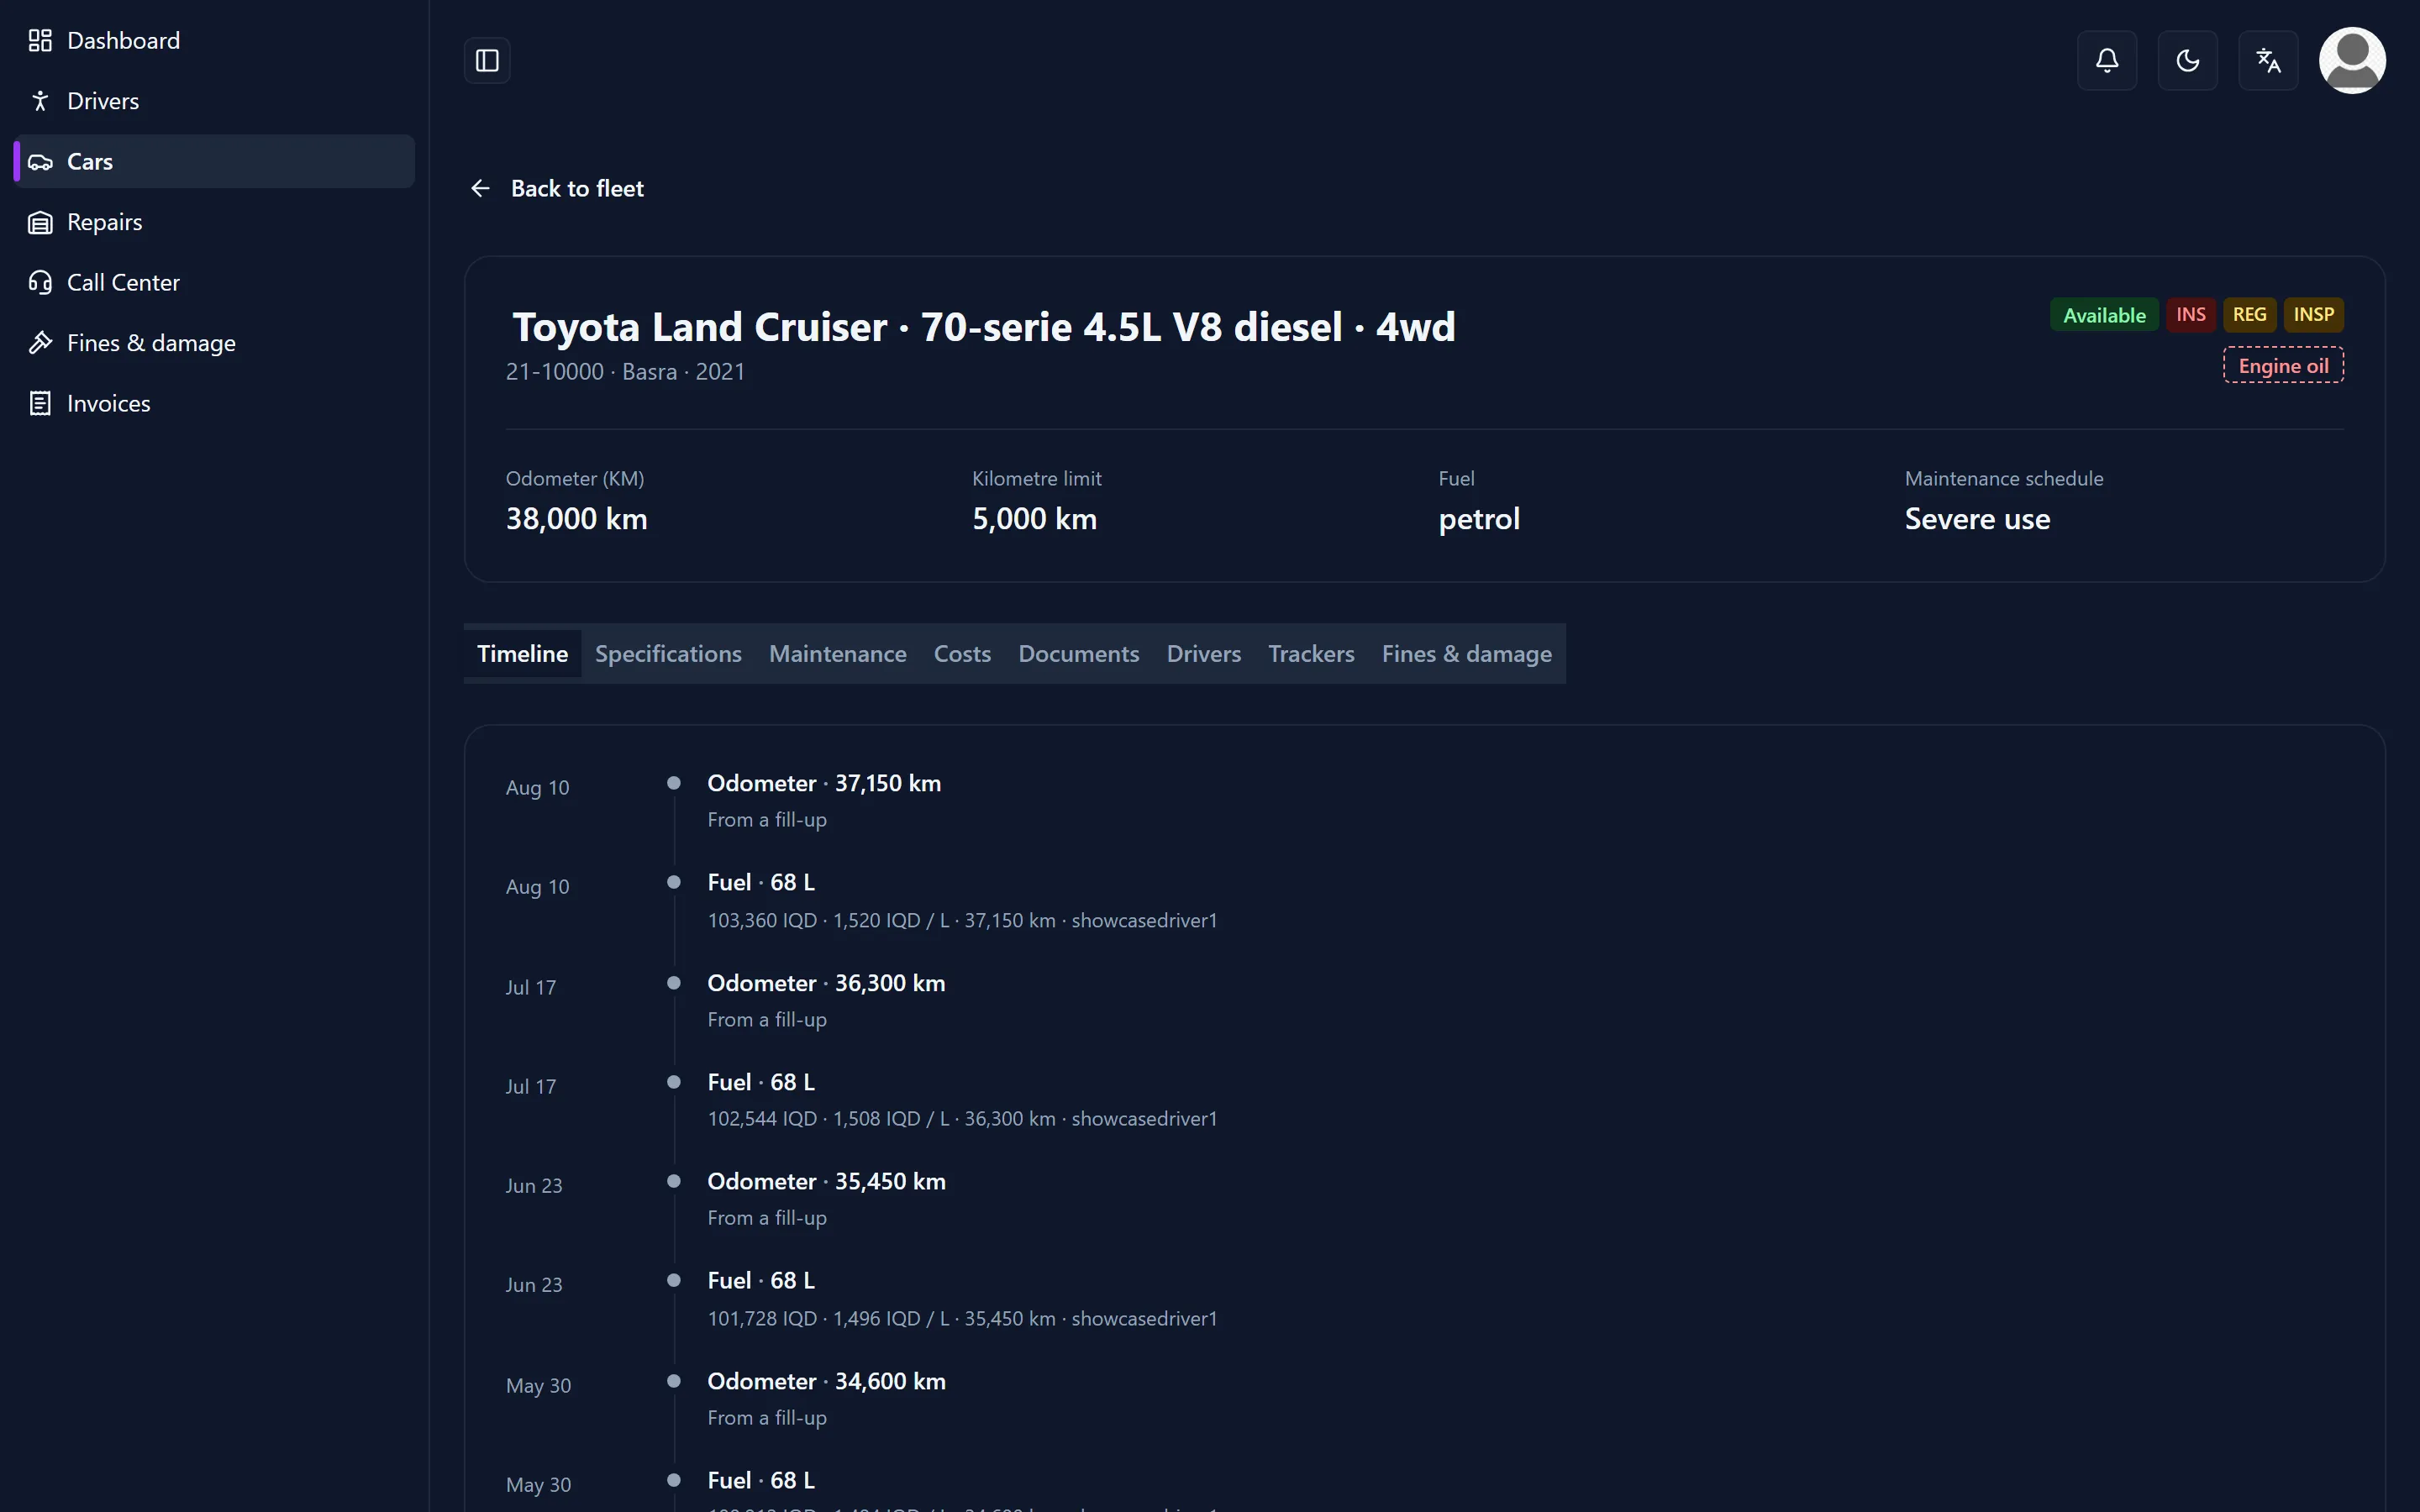Image resolution: width=2420 pixels, height=1512 pixels.
Task: Click the Cars vehicle icon in sidebar
Action: tap(40, 161)
